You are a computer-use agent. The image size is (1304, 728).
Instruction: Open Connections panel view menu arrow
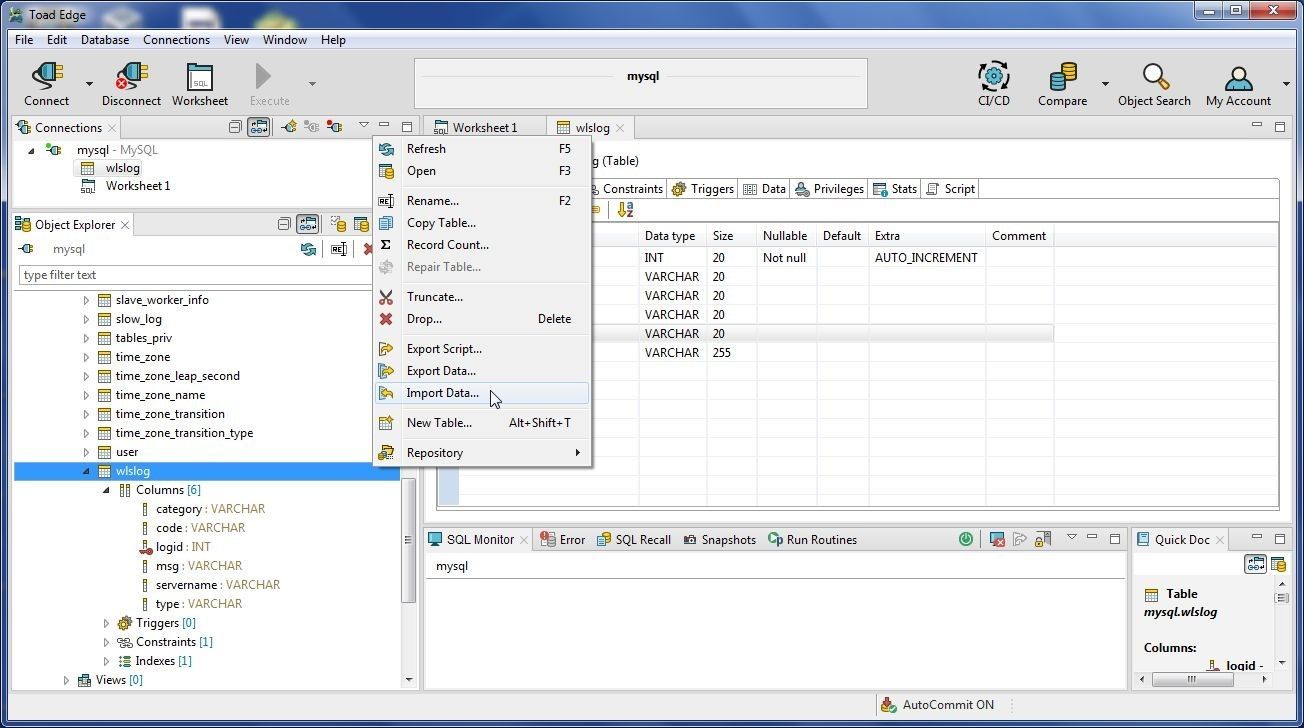[363, 125]
